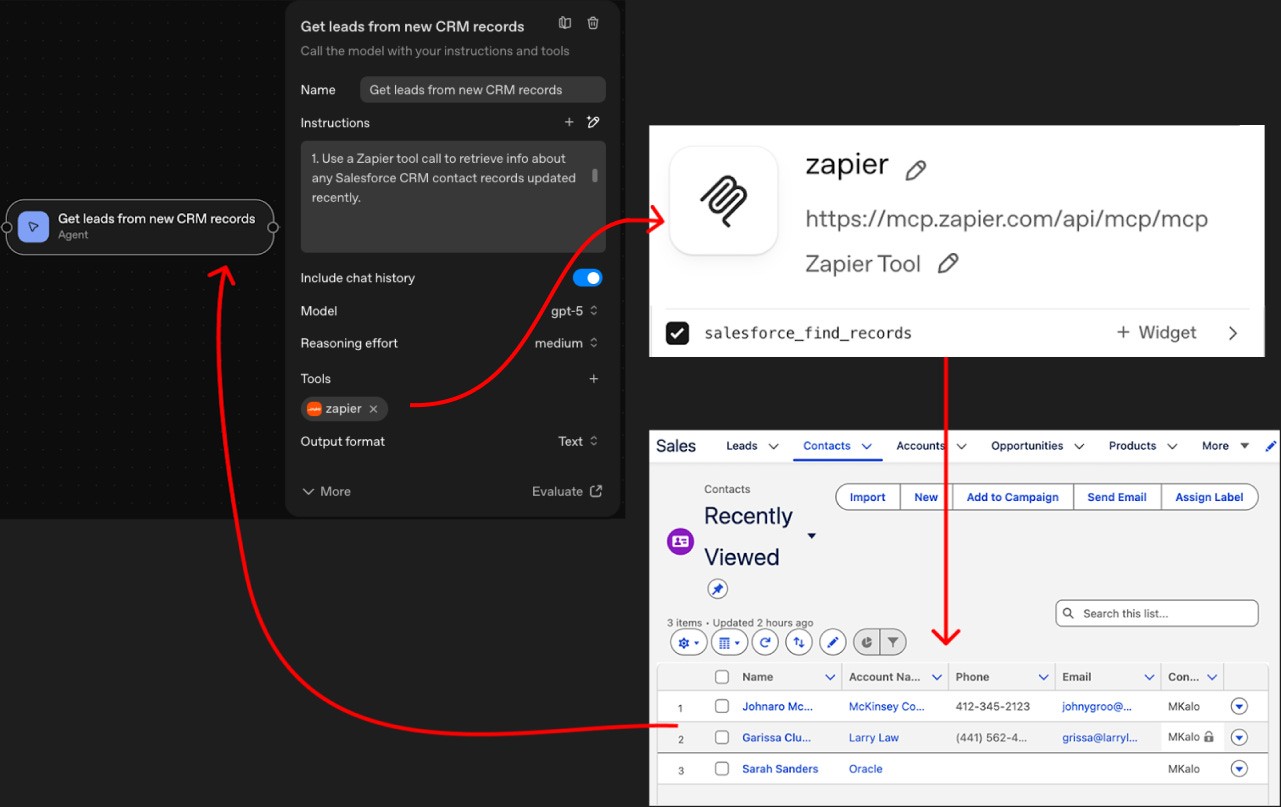Open the More navigation menu

(x=1225, y=446)
